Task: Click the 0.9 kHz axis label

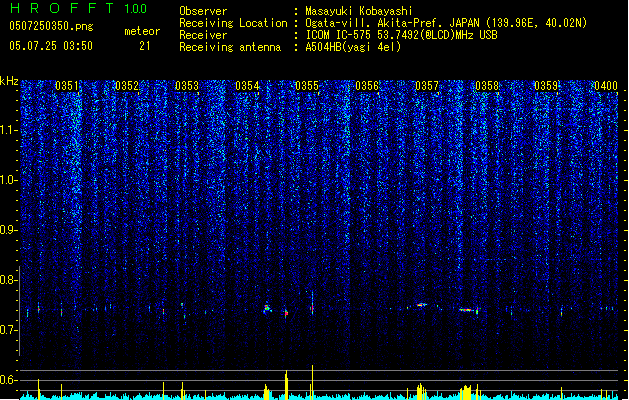Action: [9, 230]
